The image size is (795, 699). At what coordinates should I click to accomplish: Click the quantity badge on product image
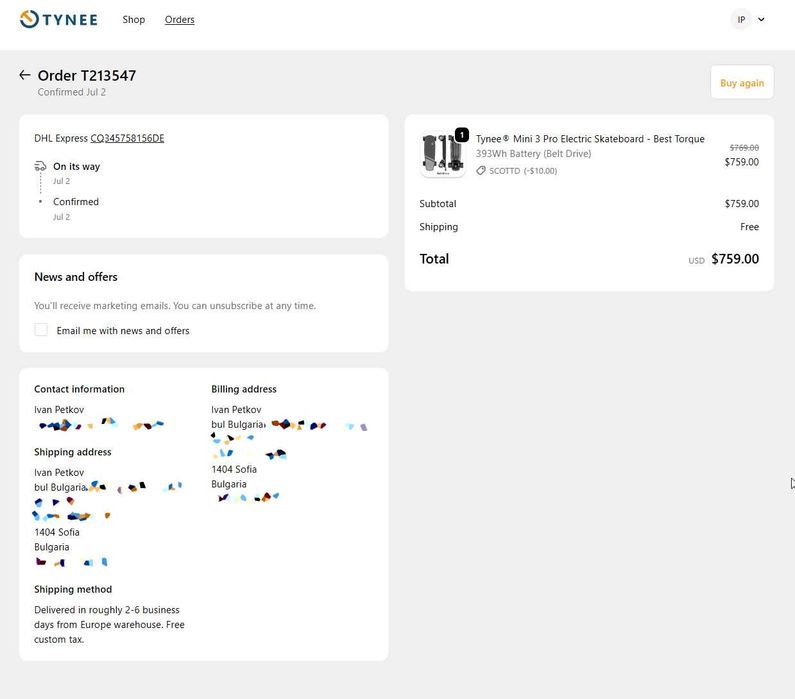tap(462, 135)
